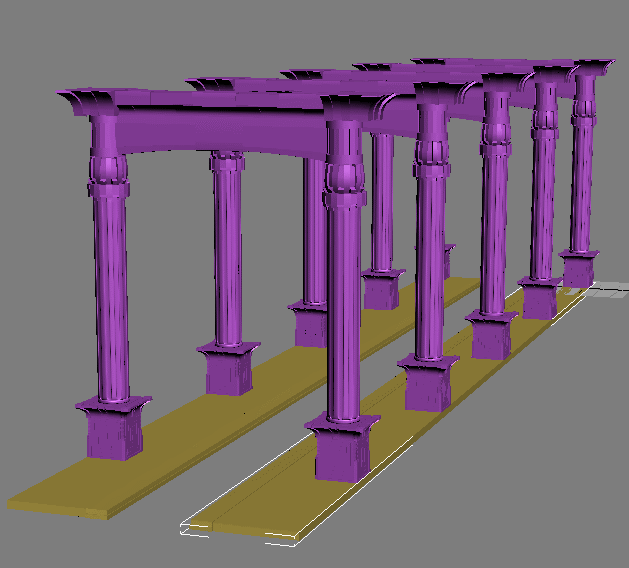The height and width of the screenshot is (568, 629).
Task: Click the third right-row column's base
Action: 492,337
